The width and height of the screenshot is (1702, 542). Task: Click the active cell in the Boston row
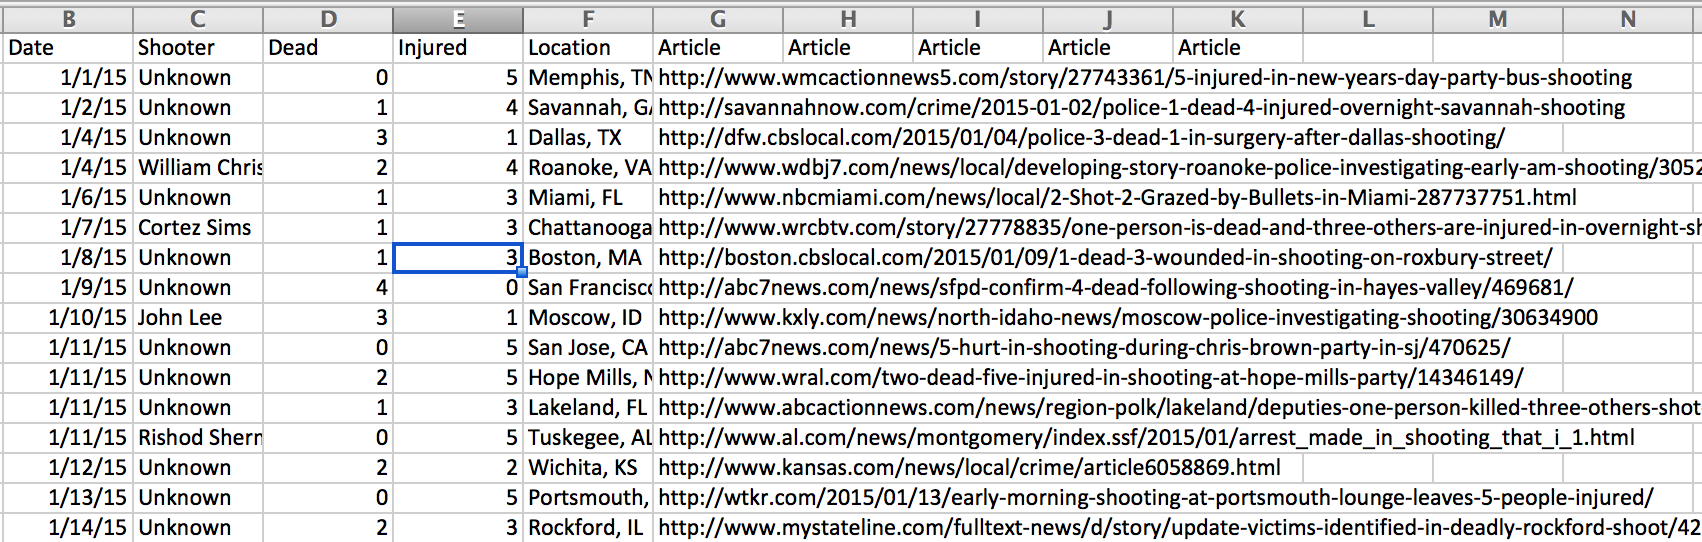coord(458,258)
